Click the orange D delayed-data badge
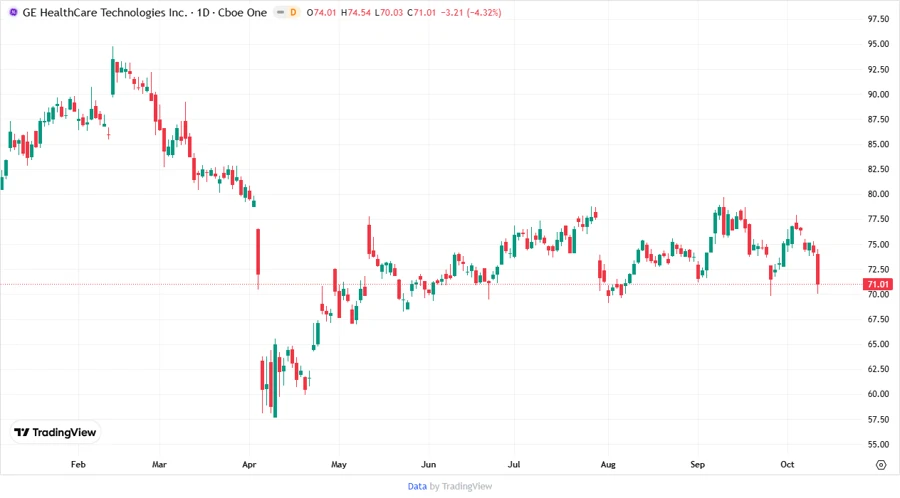900x498 pixels. point(294,12)
